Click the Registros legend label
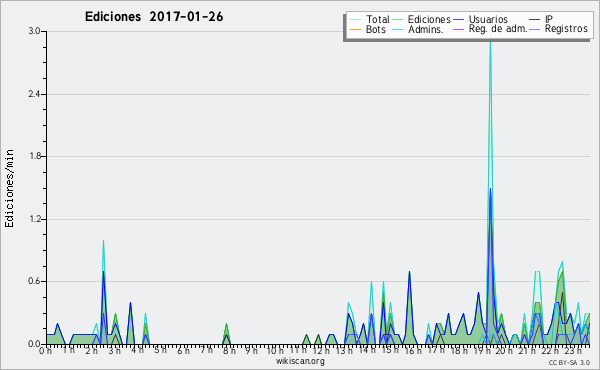Image resolution: width=600 pixels, height=370 pixels. click(566, 29)
